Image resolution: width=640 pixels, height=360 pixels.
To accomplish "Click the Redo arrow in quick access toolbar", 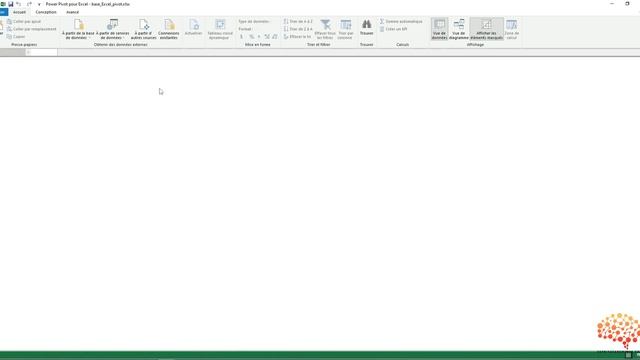I will (x=29, y=4).
